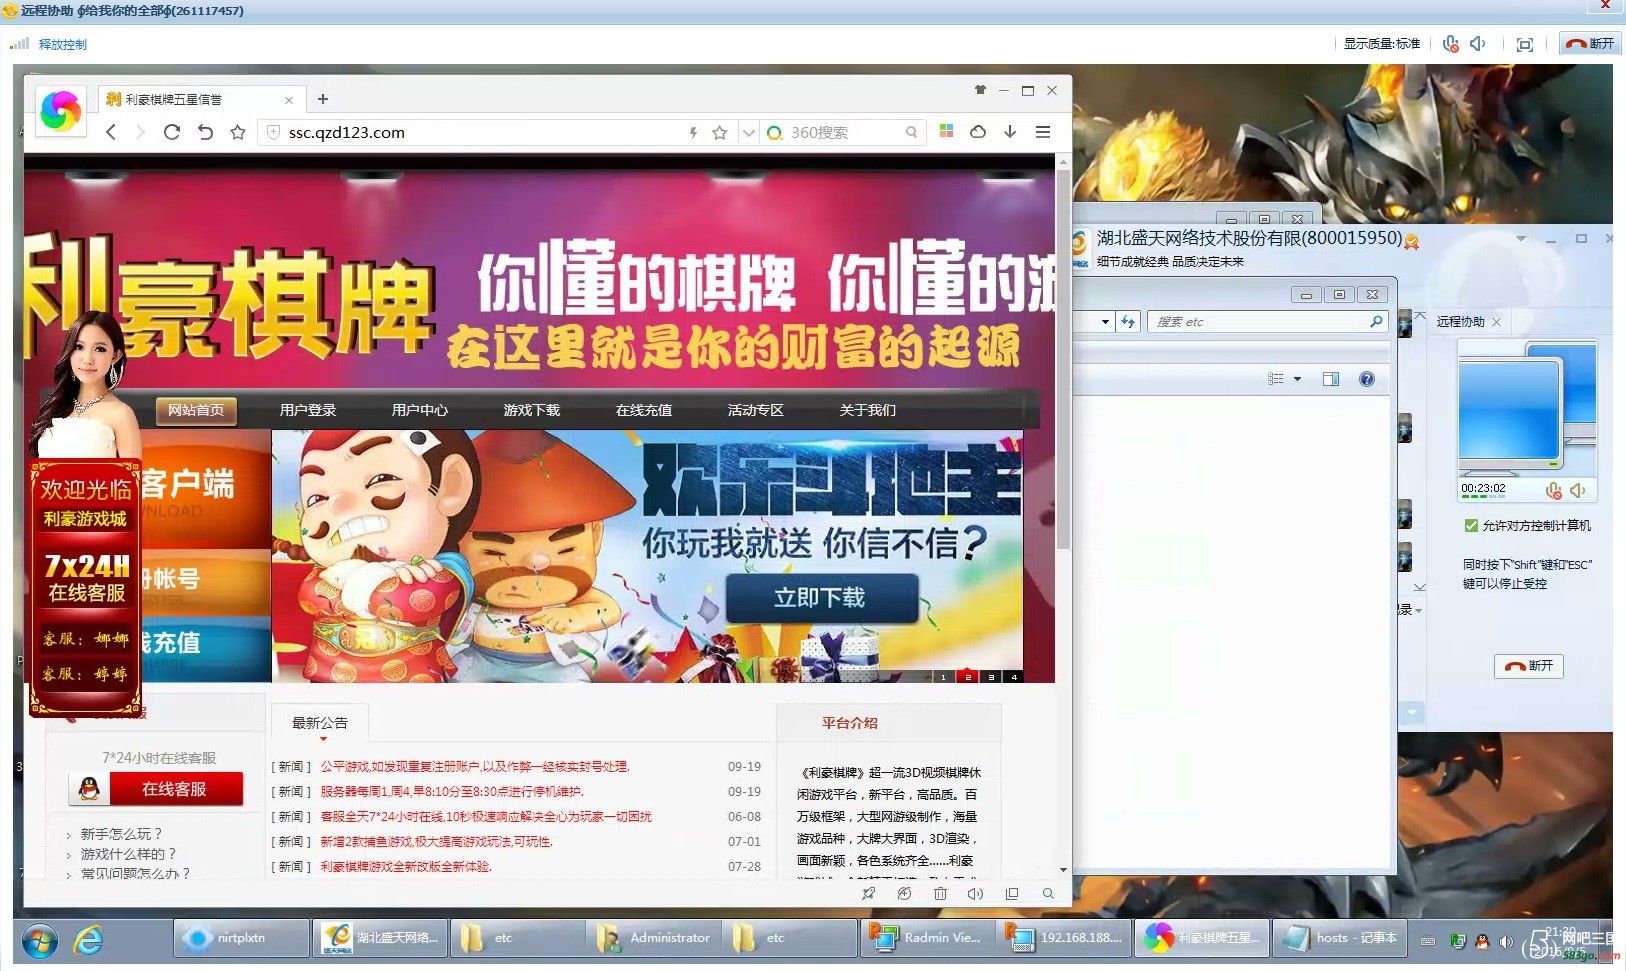Switch banner to slide 4 indicator
This screenshot has height=971, width=1626.
pyautogui.click(x=1014, y=676)
